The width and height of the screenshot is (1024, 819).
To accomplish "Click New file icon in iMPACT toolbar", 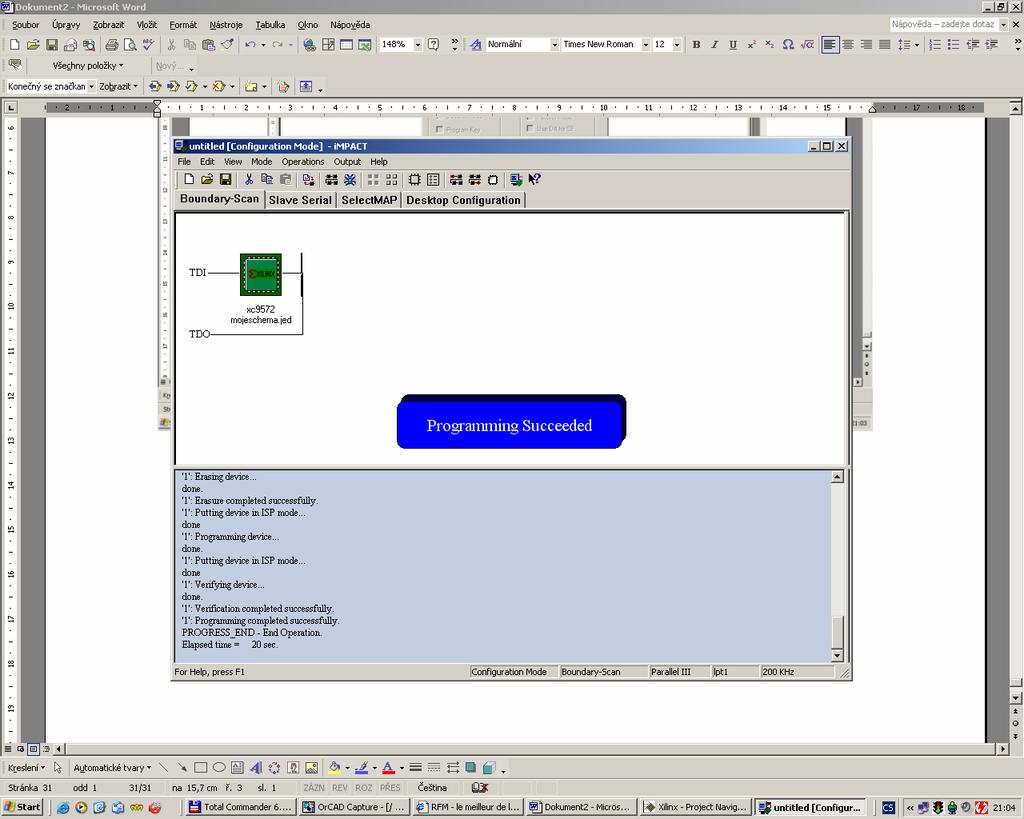I will (189, 180).
